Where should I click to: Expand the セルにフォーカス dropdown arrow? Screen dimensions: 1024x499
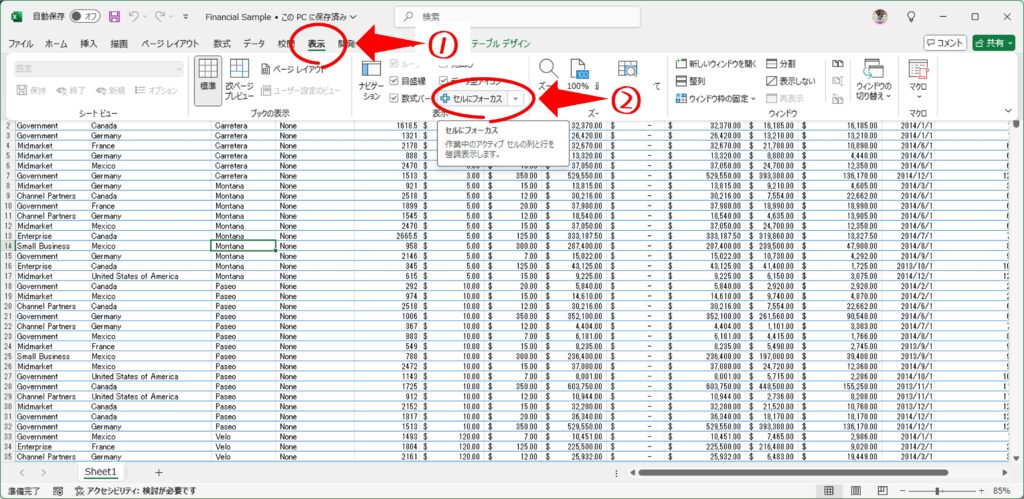click(x=515, y=99)
